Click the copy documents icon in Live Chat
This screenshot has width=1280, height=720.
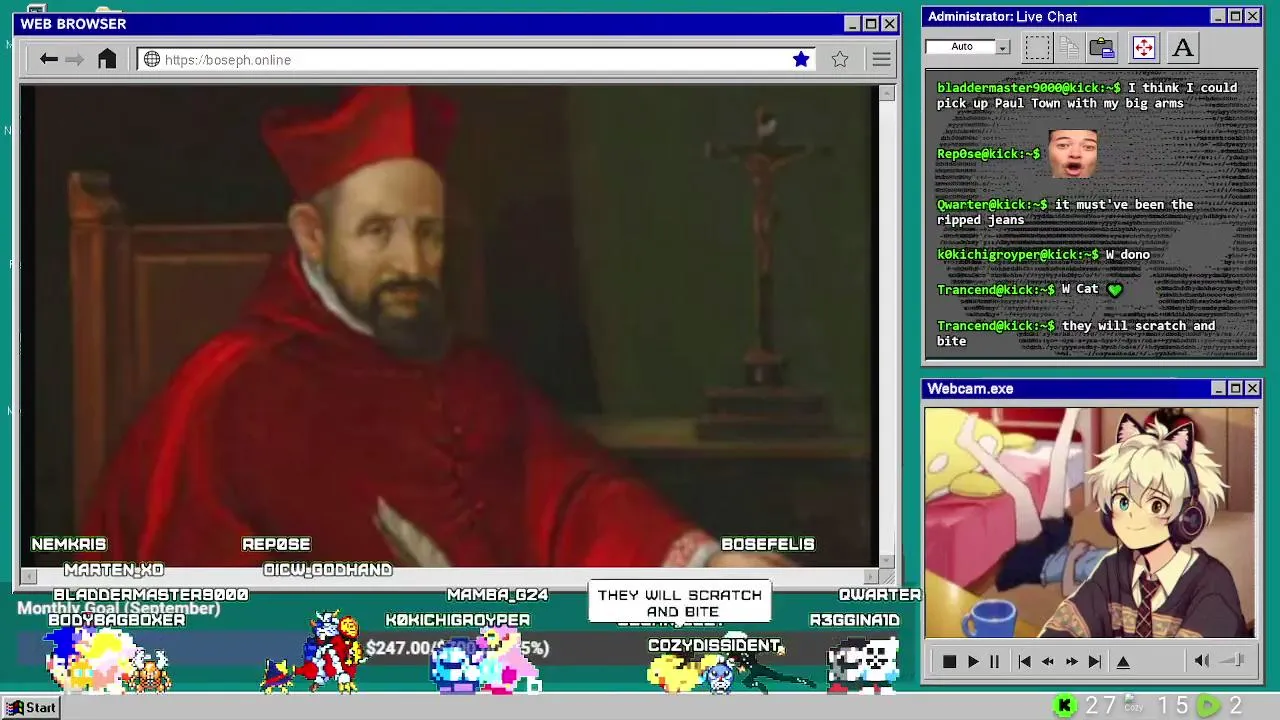pos(1069,47)
